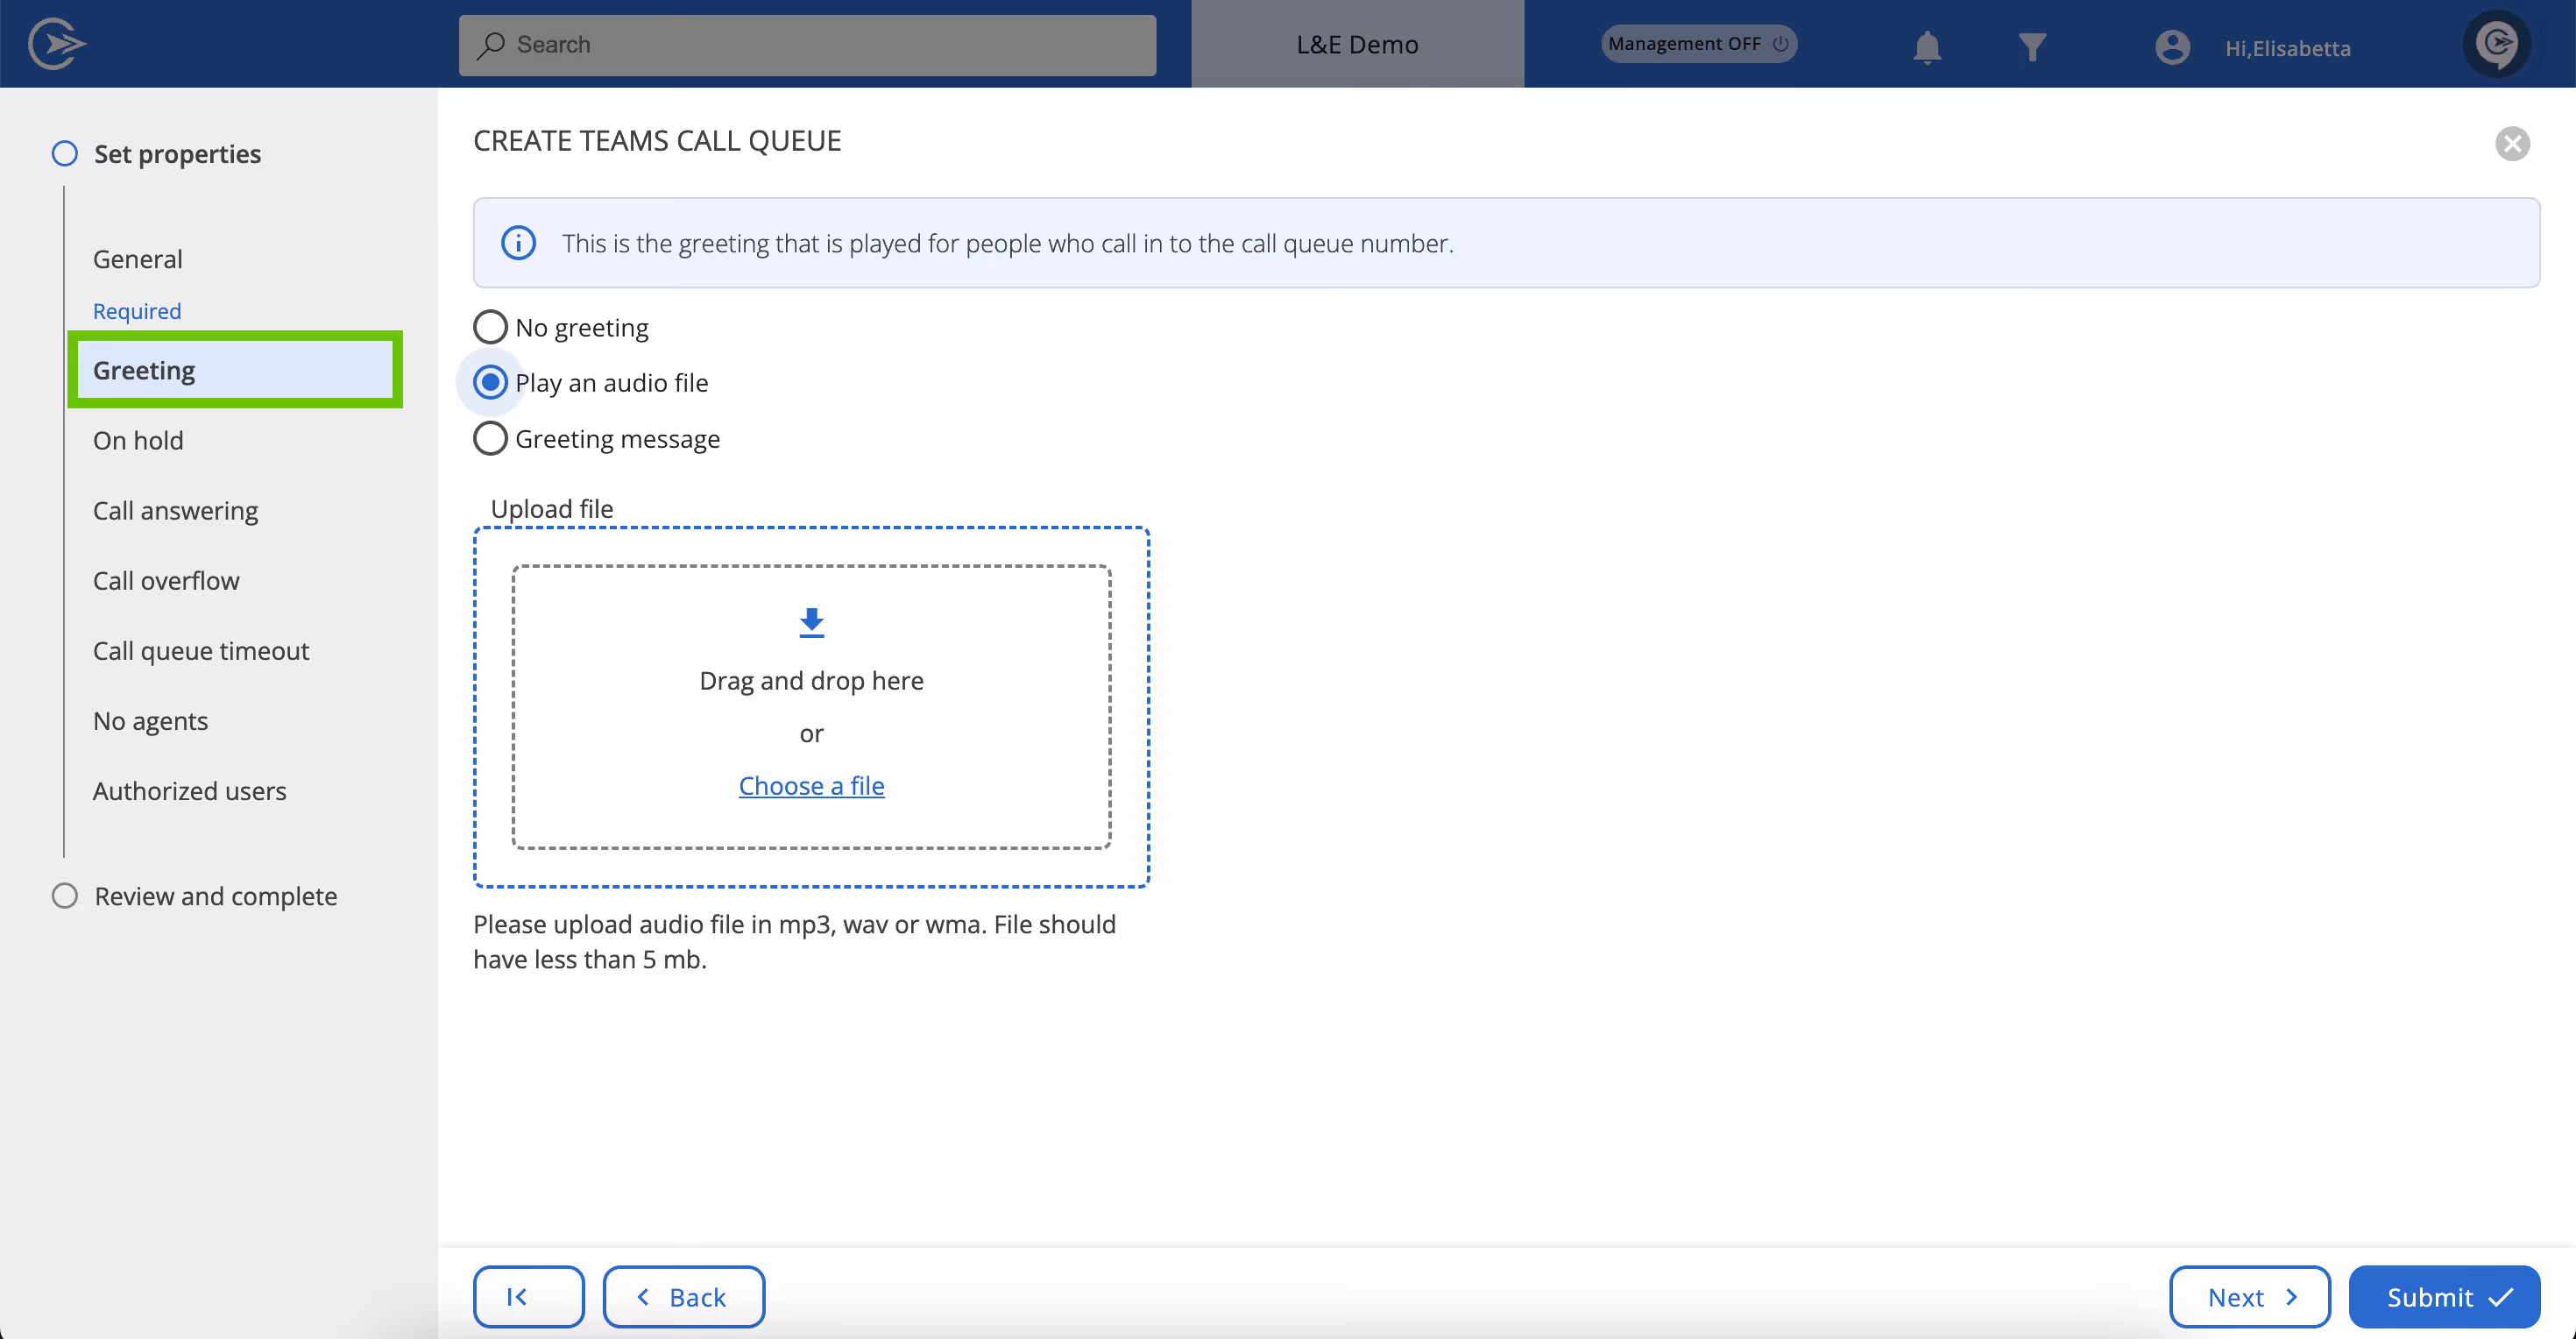This screenshot has width=2576, height=1339.
Task: Click inside the Search field
Action: click(x=807, y=44)
